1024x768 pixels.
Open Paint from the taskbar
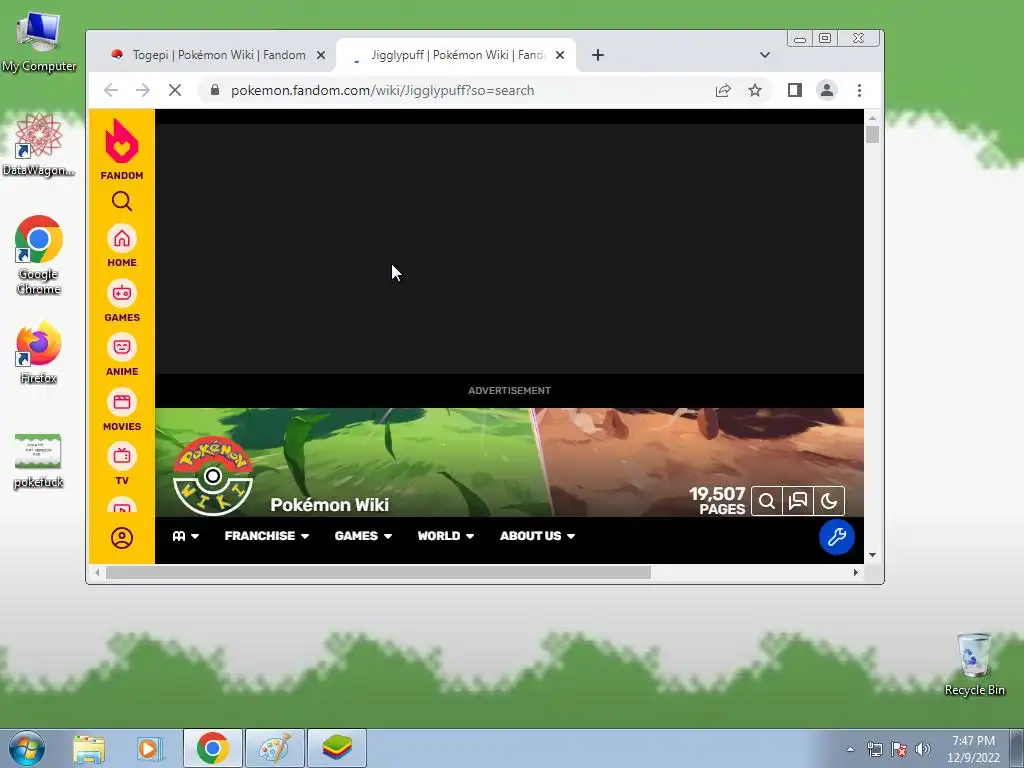[275, 748]
